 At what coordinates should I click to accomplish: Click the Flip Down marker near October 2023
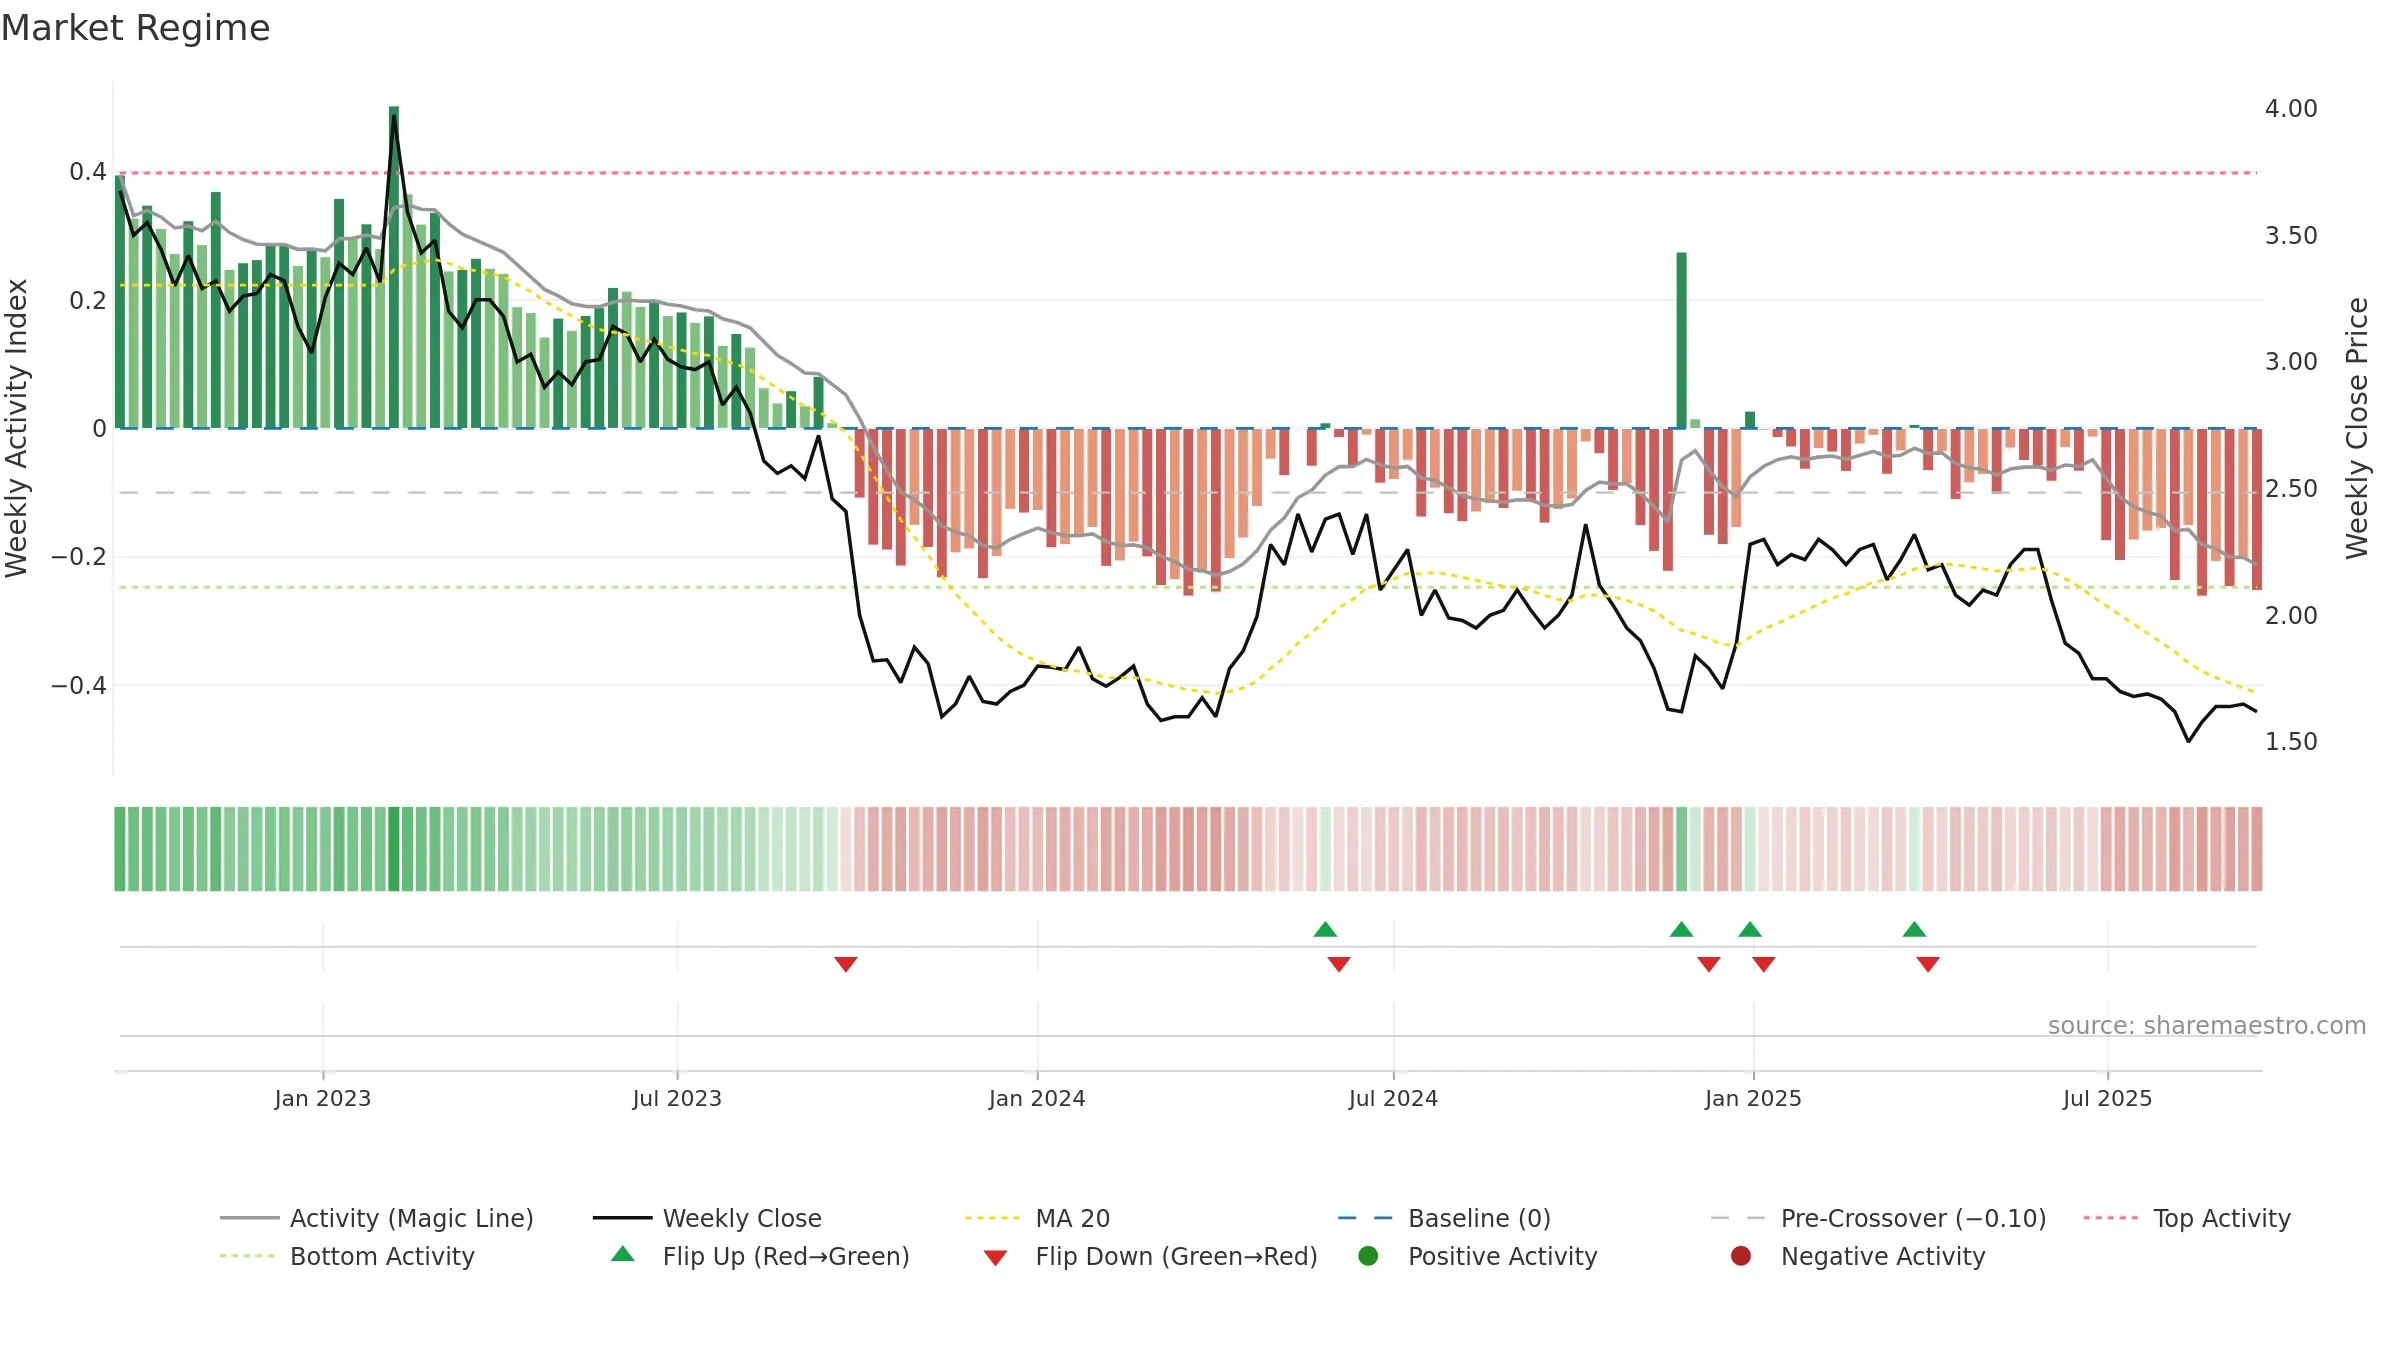[x=846, y=964]
